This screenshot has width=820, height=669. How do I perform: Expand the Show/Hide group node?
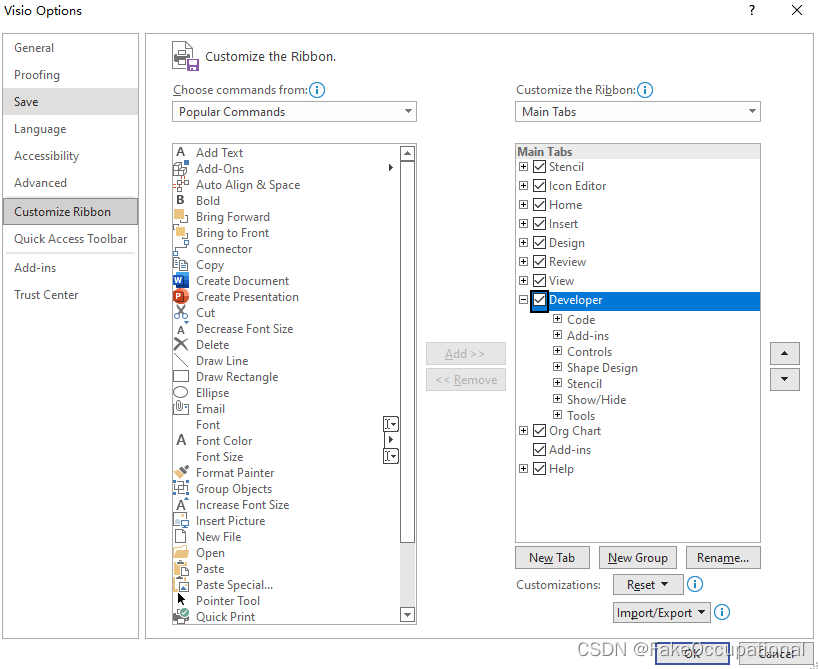point(557,399)
